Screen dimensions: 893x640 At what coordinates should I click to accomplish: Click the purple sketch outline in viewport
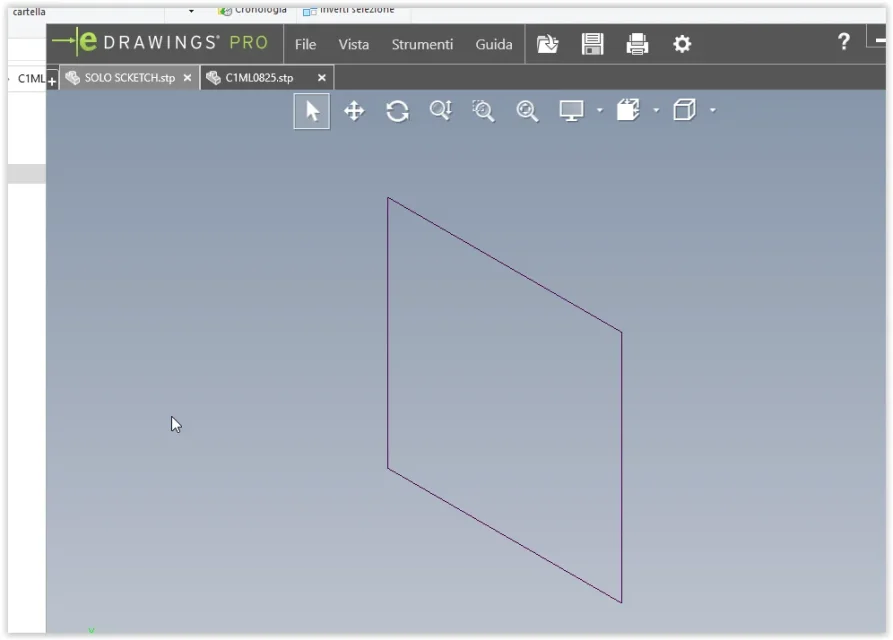[388, 330]
